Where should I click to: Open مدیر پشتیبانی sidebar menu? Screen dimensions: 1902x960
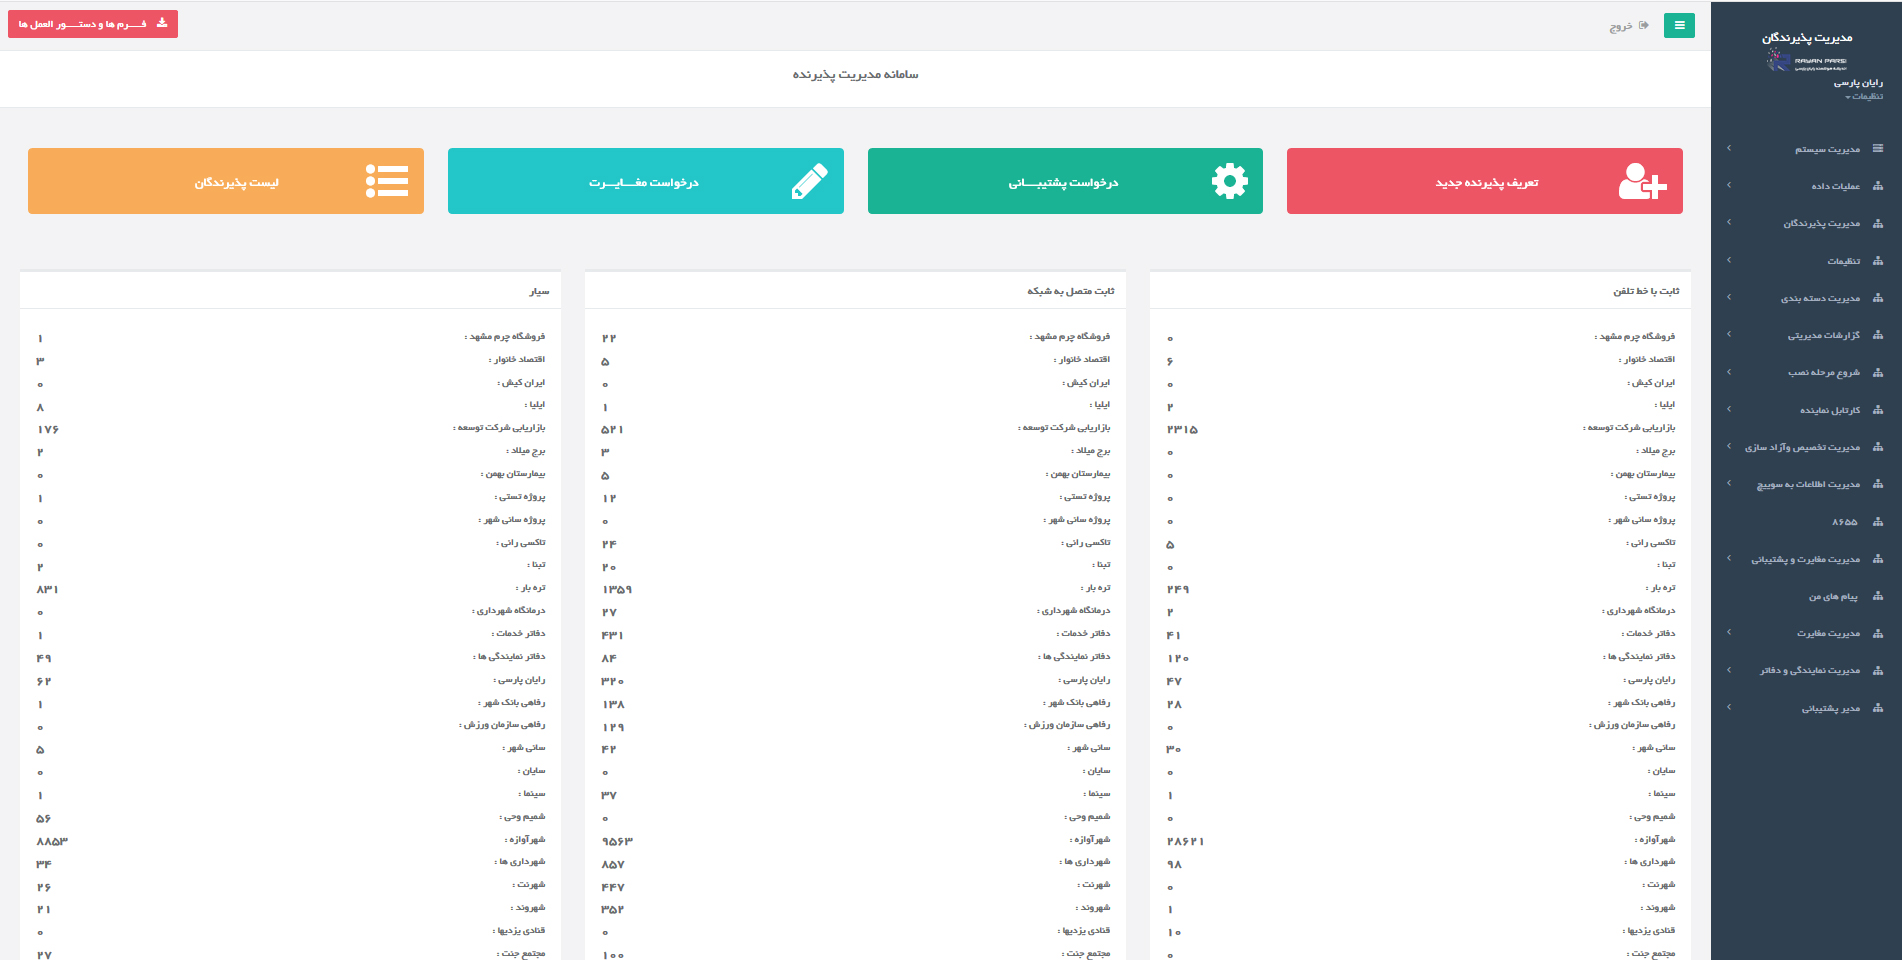1830,709
